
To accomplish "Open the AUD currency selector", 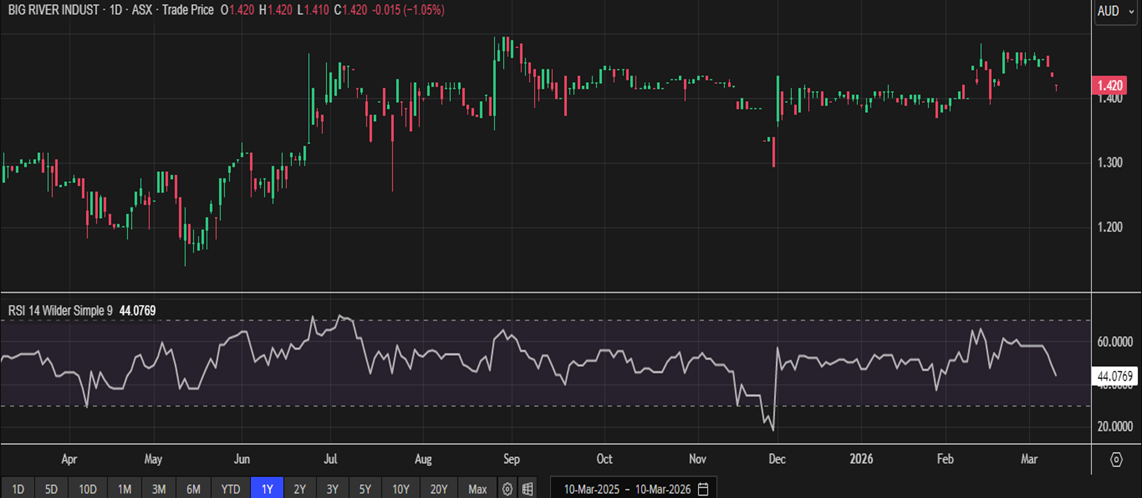I will (x=1117, y=12).
